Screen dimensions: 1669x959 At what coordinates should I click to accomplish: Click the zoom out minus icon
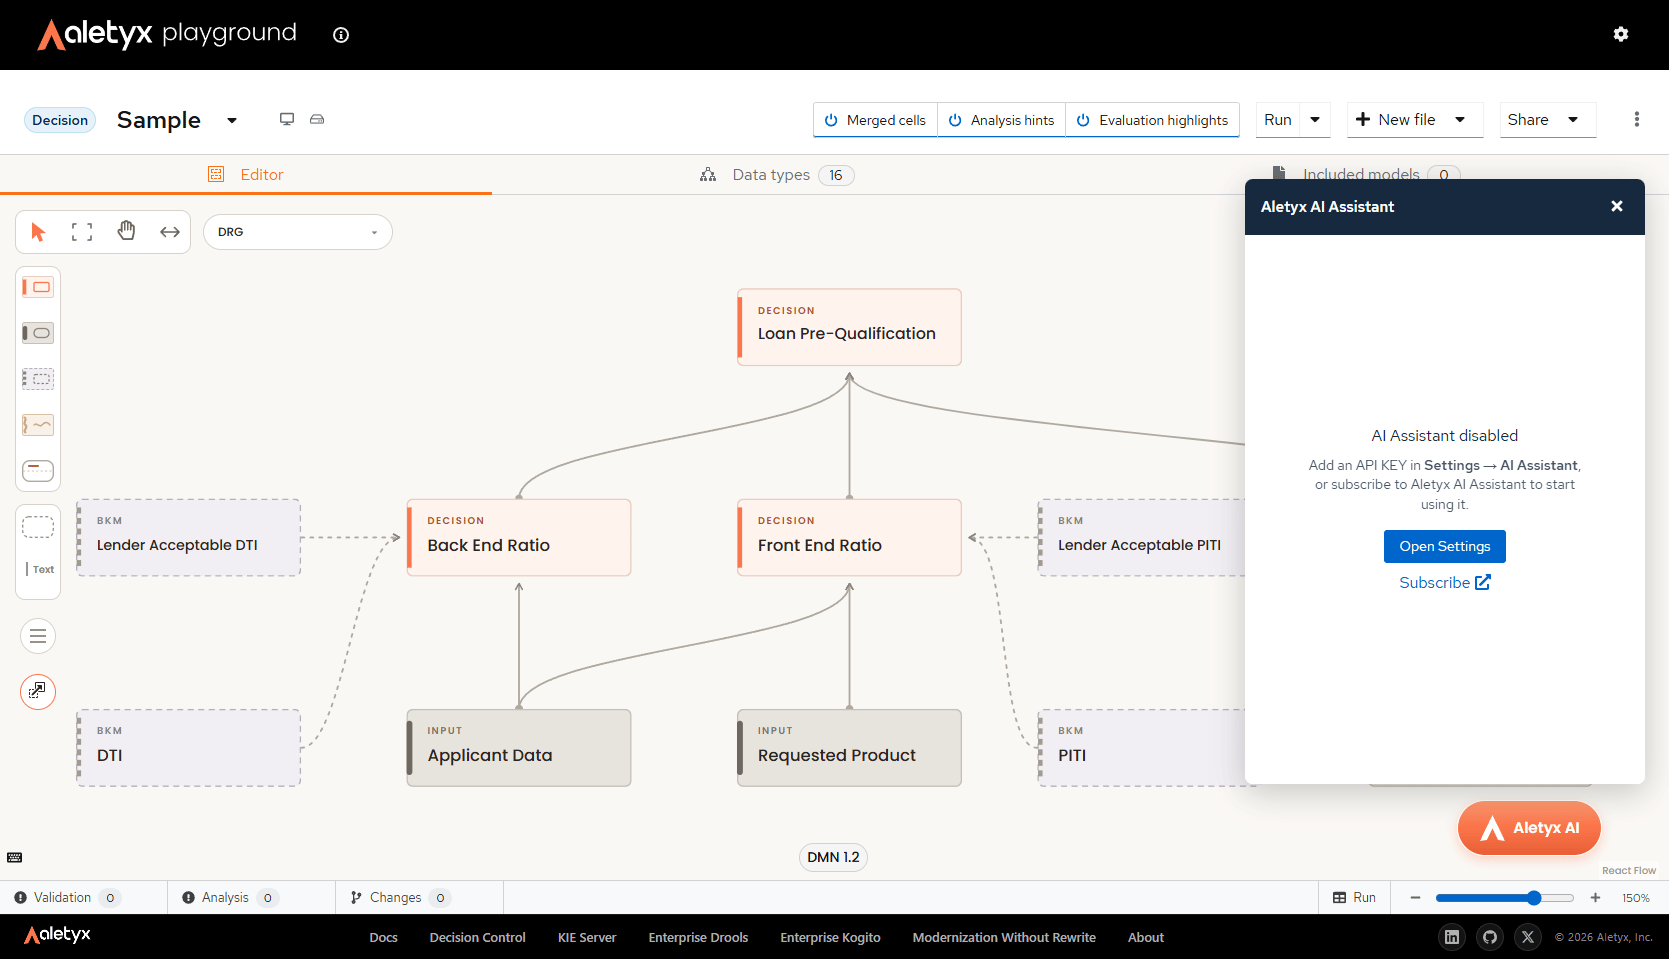point(1415,898)
